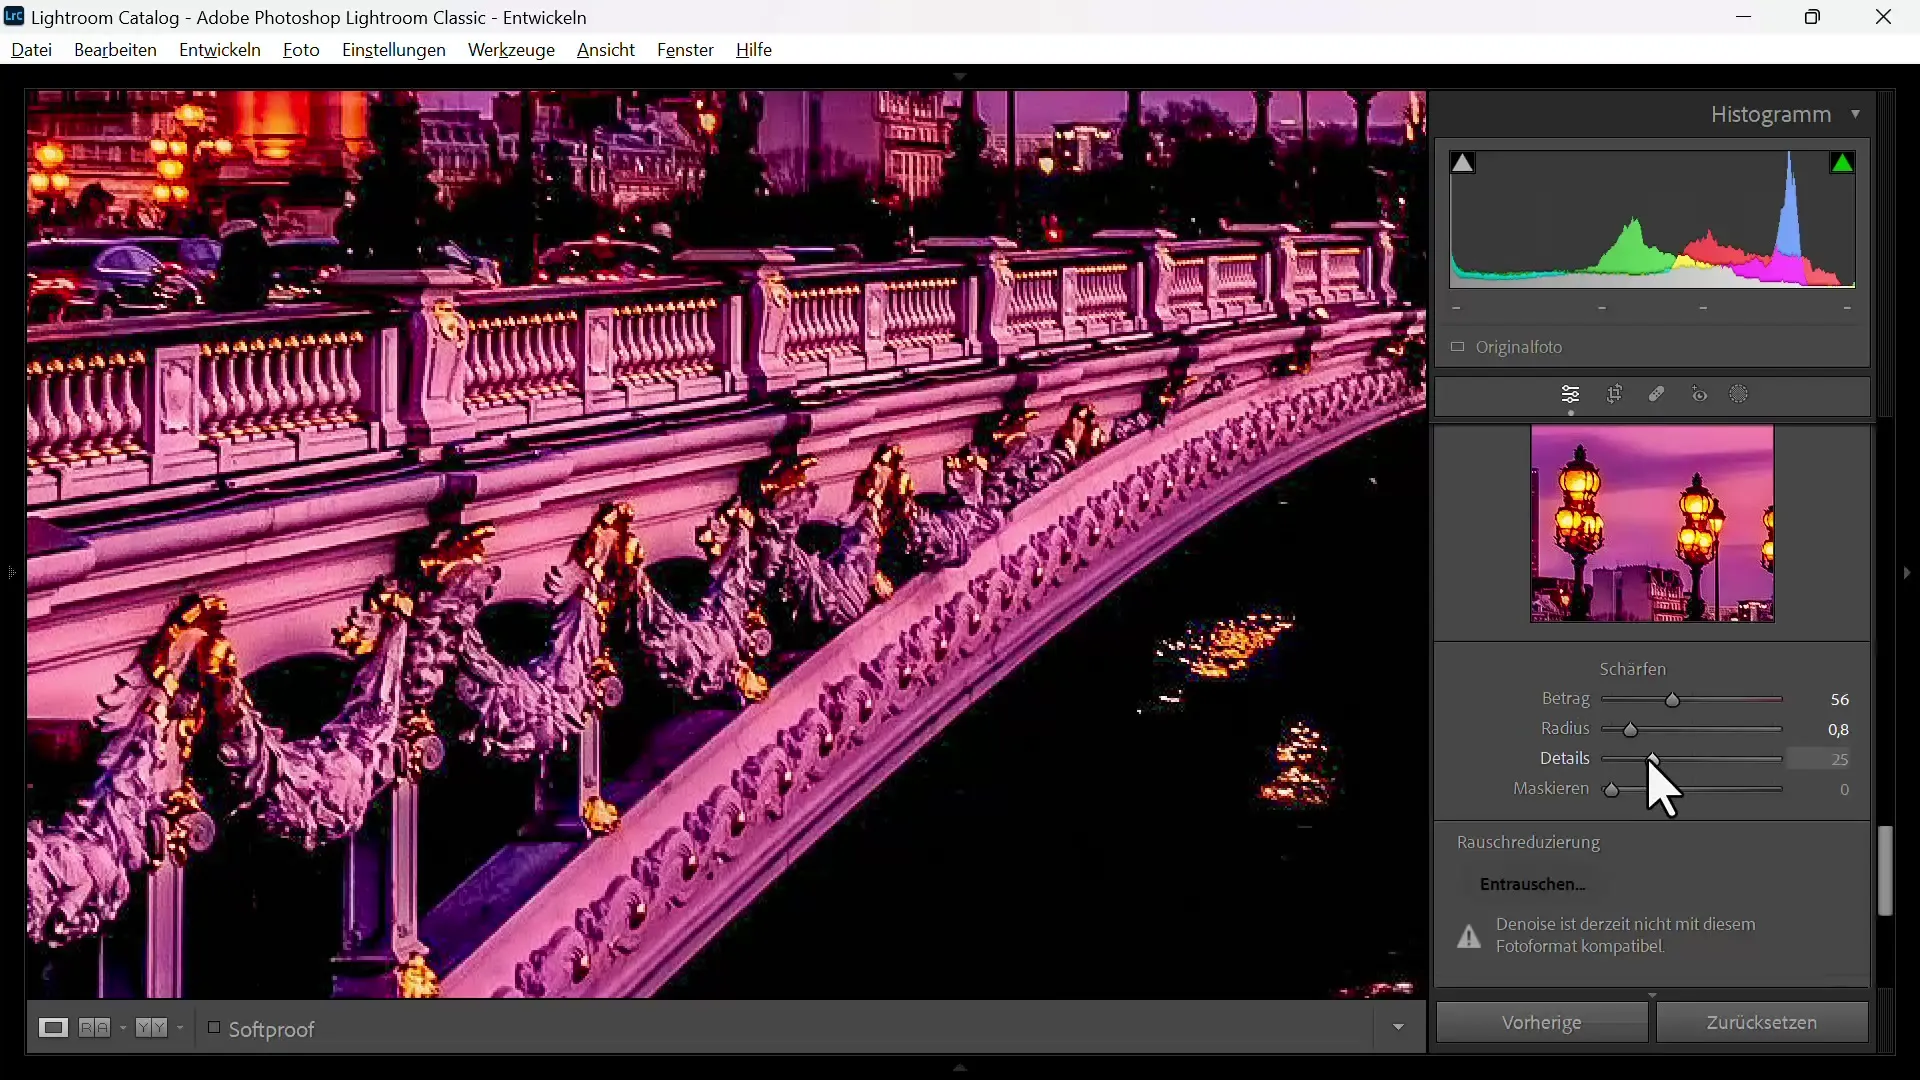Open the Entwickeln menu
1920x1080 pixels.
point(219,49)
